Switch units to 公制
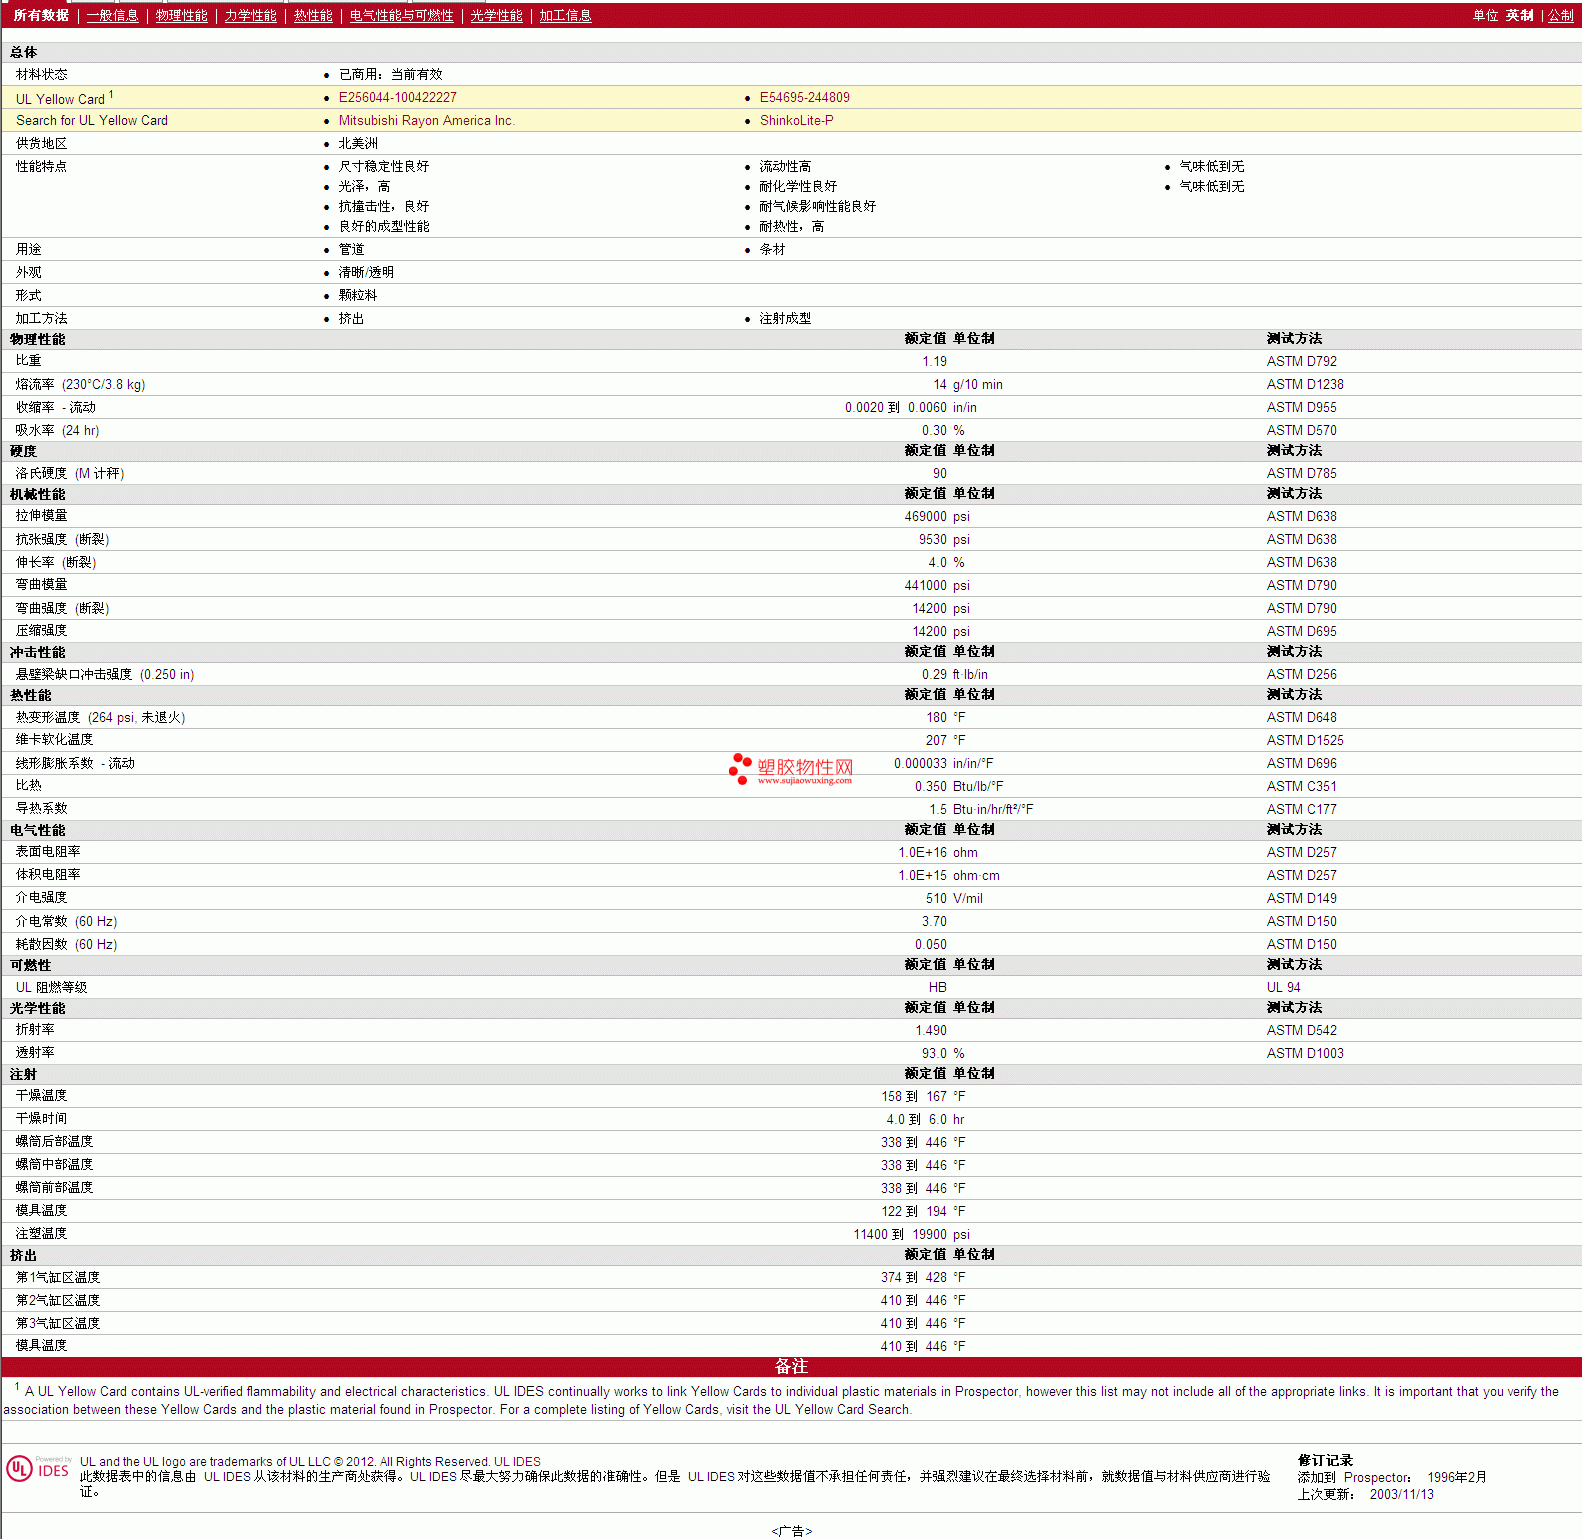Screen dimensions: 1582x1539 1561,16
